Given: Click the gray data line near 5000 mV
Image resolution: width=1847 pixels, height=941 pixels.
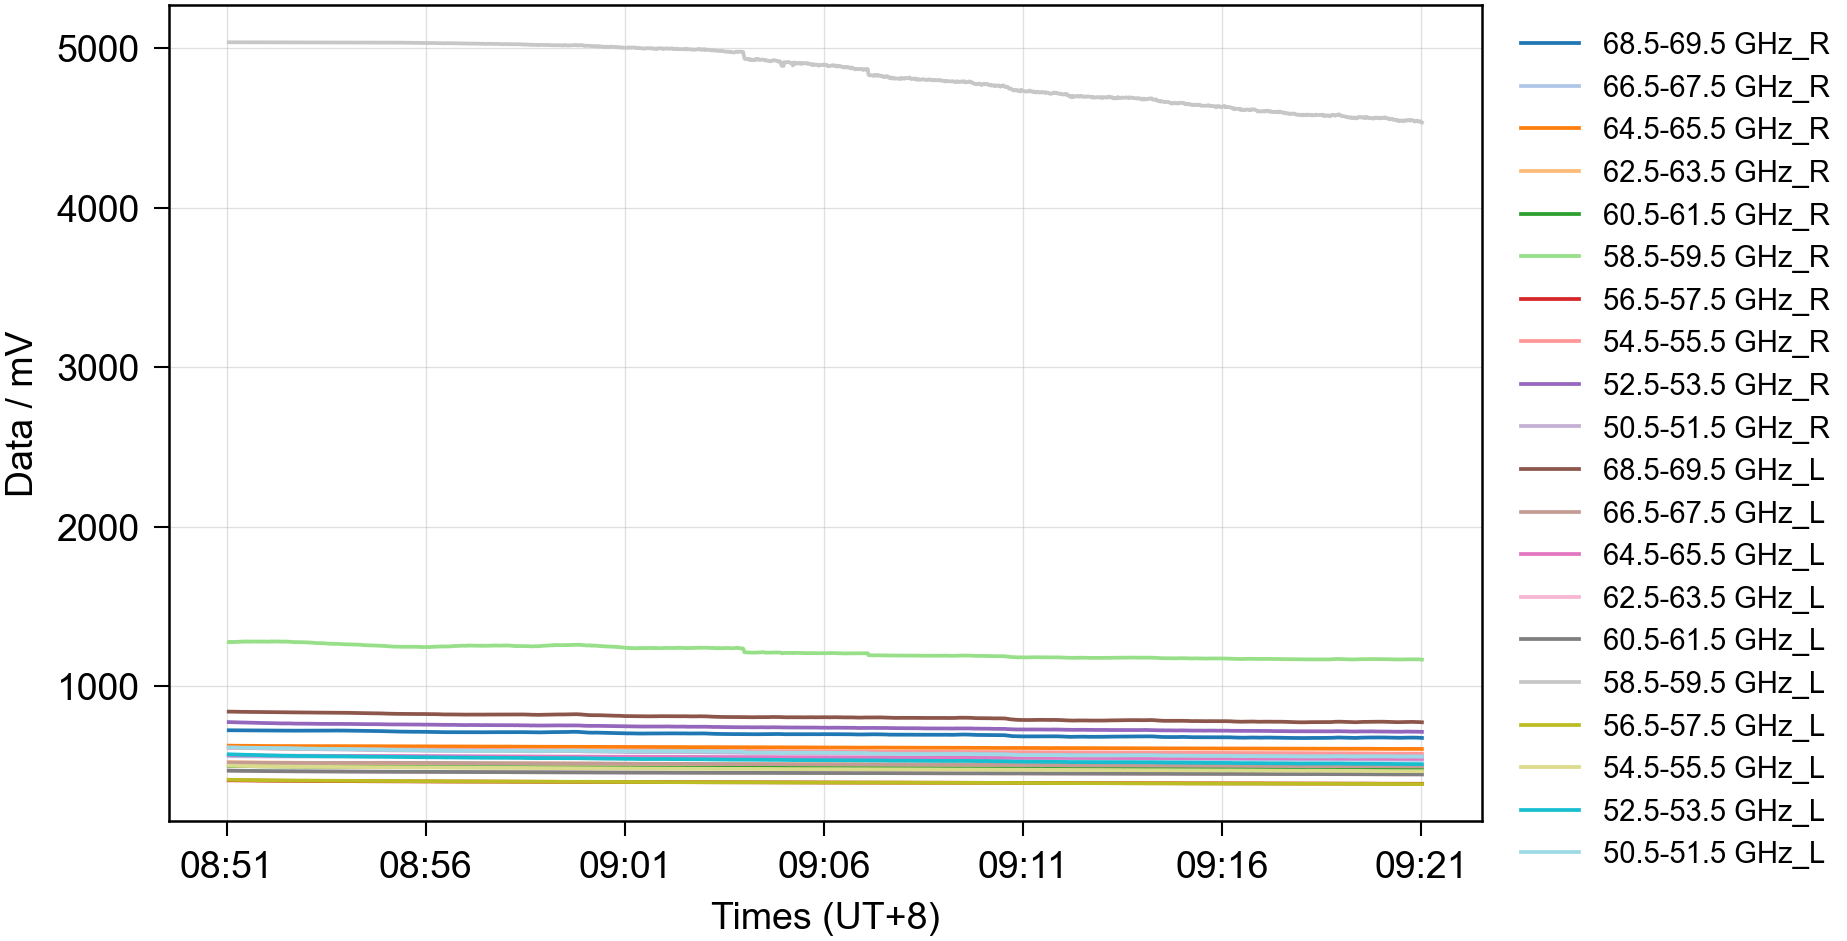Looking at the screenshot, I should [500, 43].
